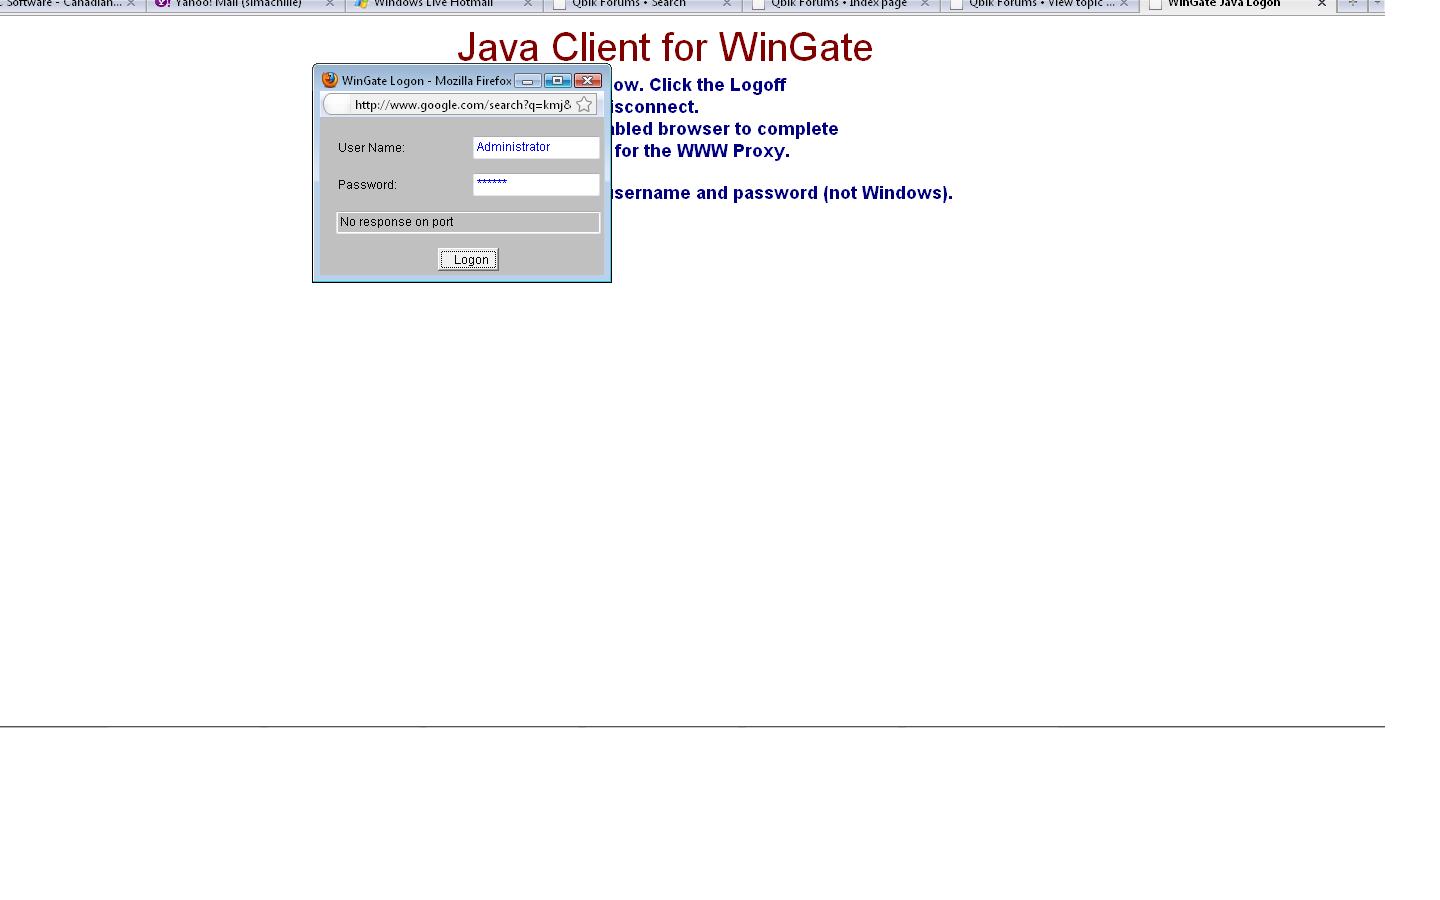Click the Logon button
1440x900 pixels.
(468, 260)
